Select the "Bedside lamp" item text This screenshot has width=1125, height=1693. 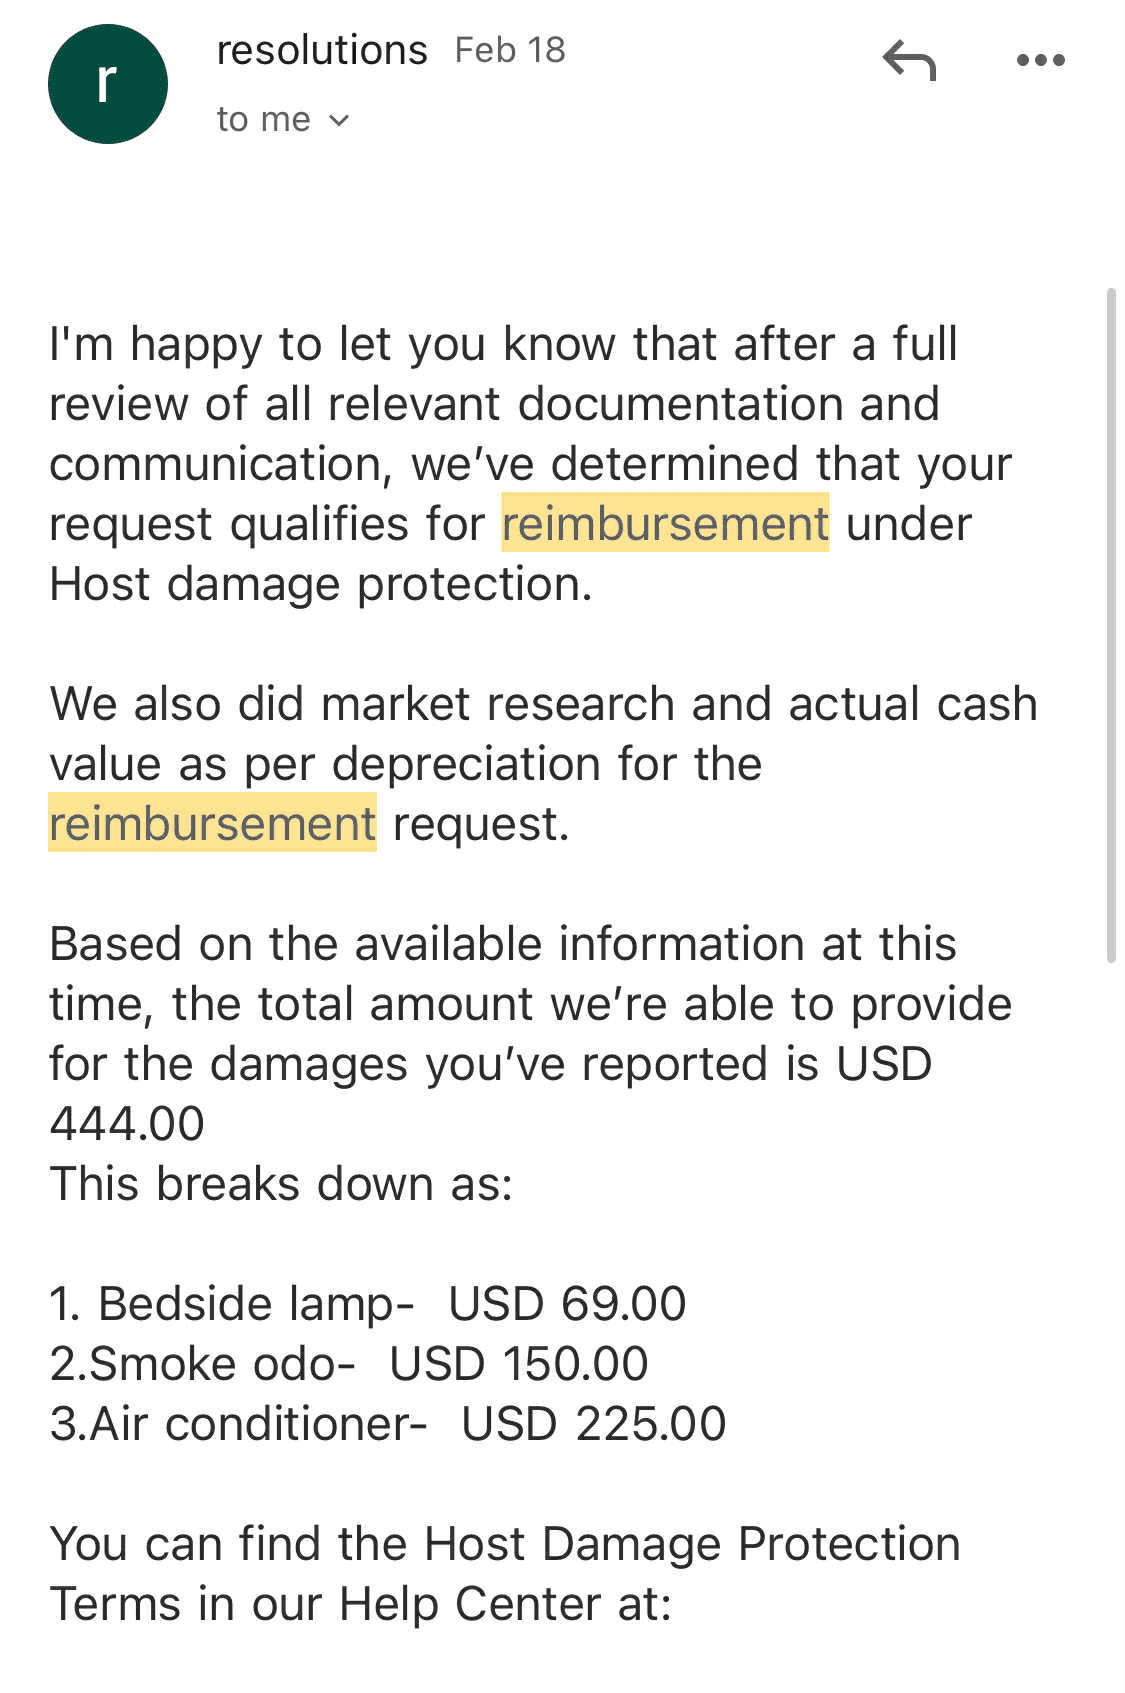(255, 1304)
